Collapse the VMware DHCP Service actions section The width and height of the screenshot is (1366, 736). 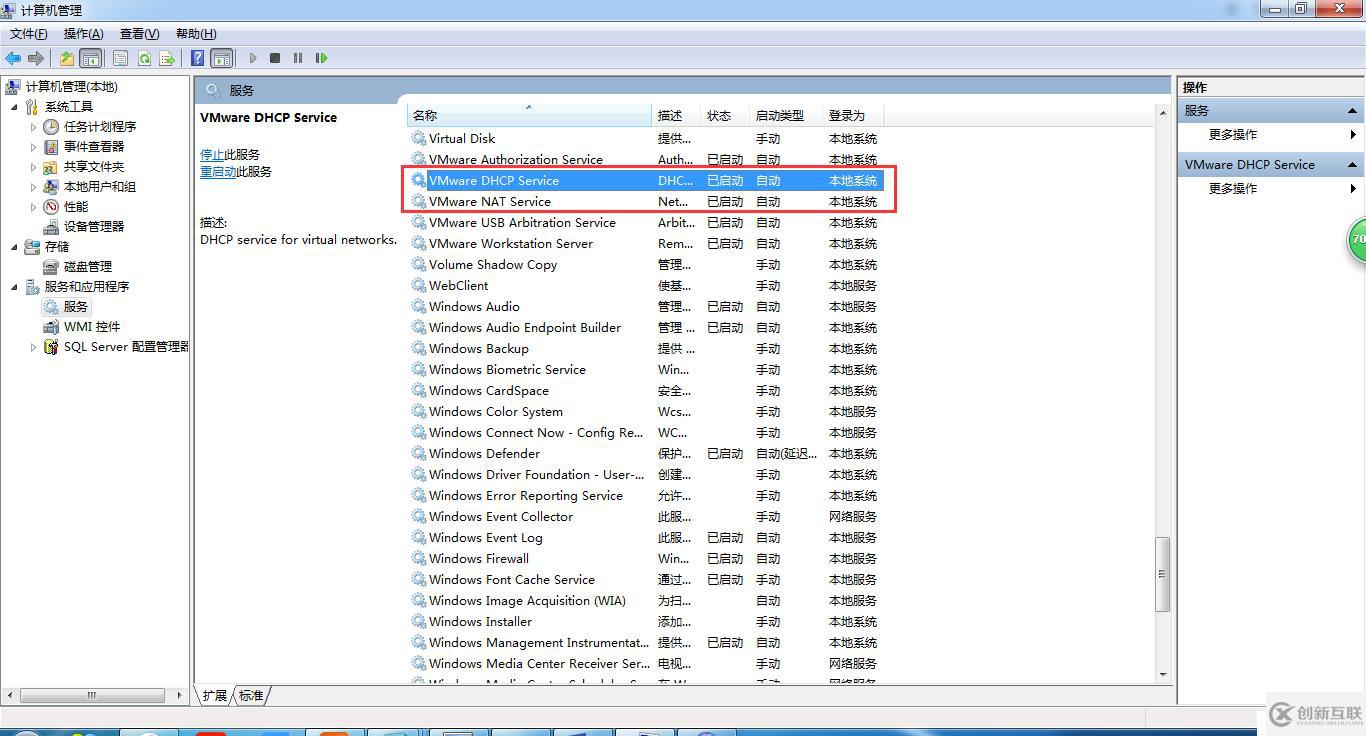tap(1353, 165)
